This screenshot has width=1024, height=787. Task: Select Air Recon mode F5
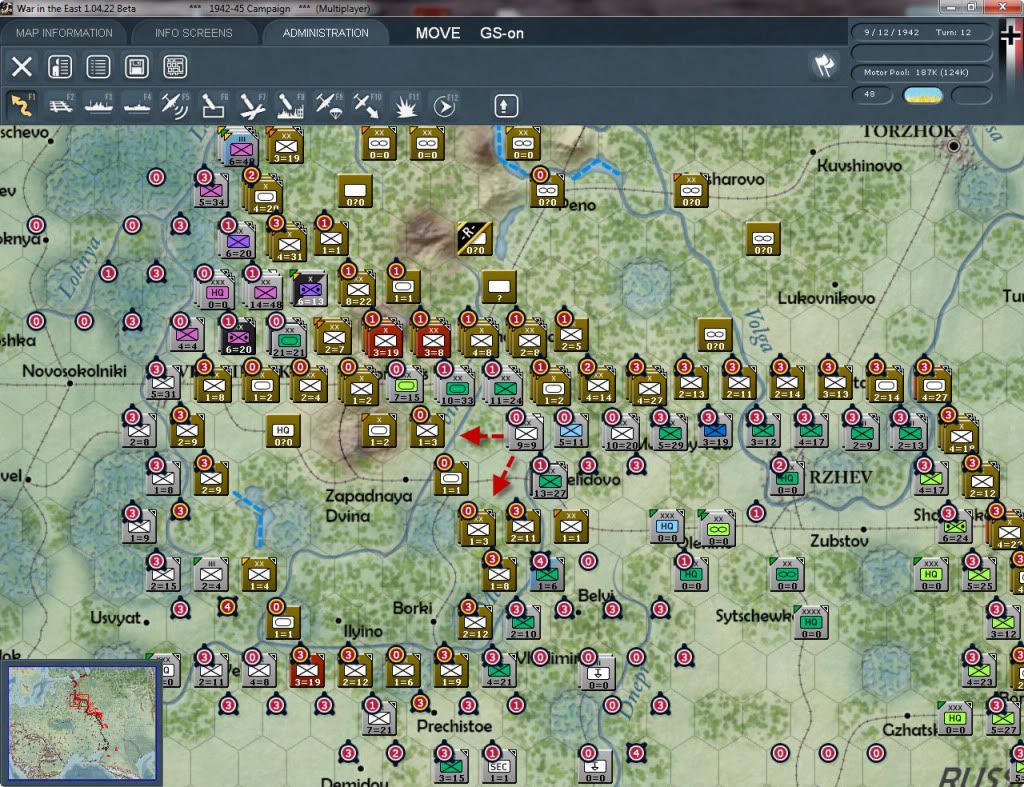(175, 105)
